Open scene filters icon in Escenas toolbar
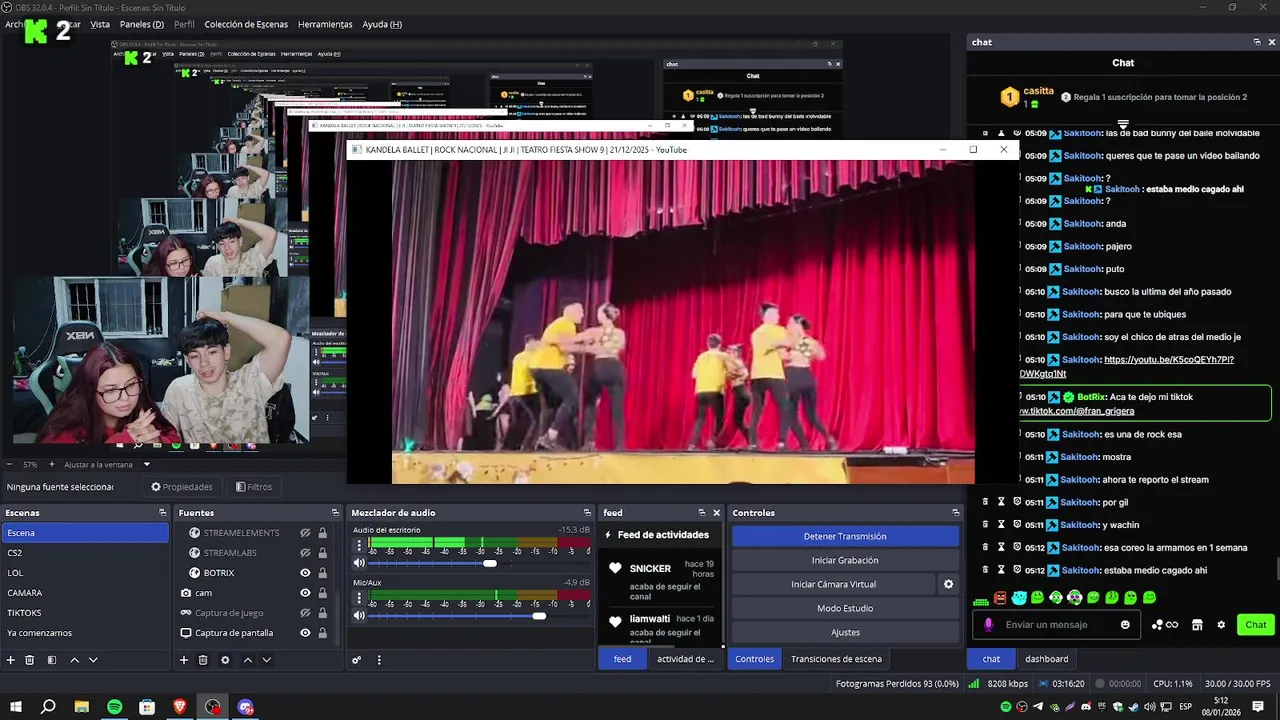Image resolution: width=1280 pixels, height=720 pixels. coord(51,660)
